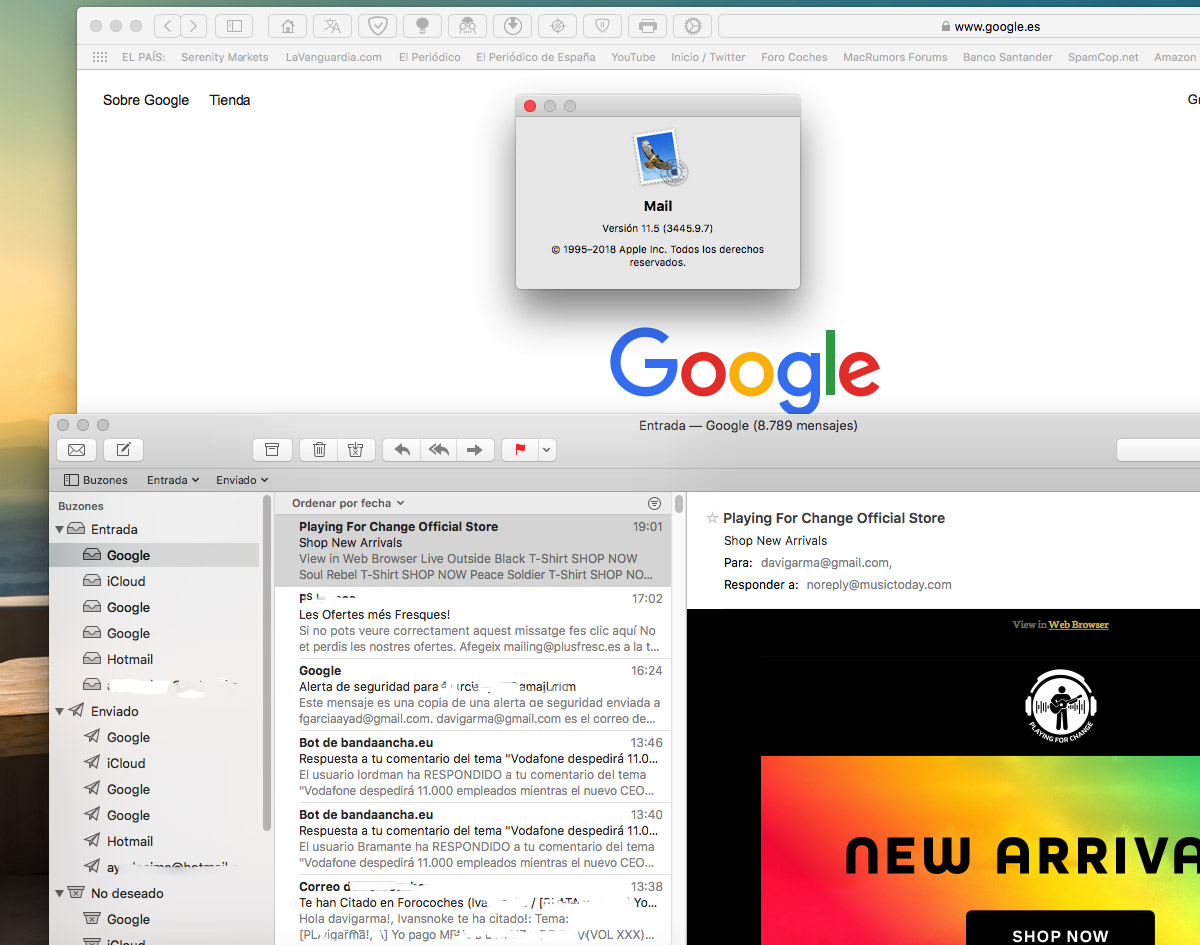This screenshot has width=1200, height=945.
Task: Toggle Safari sidebar button
Action: (x=235, y=26)
